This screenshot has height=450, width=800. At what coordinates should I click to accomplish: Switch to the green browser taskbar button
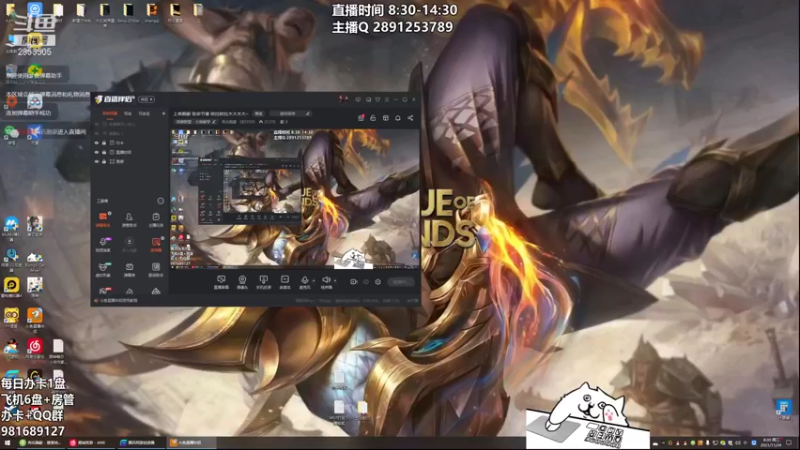click(x=41, y=443)
